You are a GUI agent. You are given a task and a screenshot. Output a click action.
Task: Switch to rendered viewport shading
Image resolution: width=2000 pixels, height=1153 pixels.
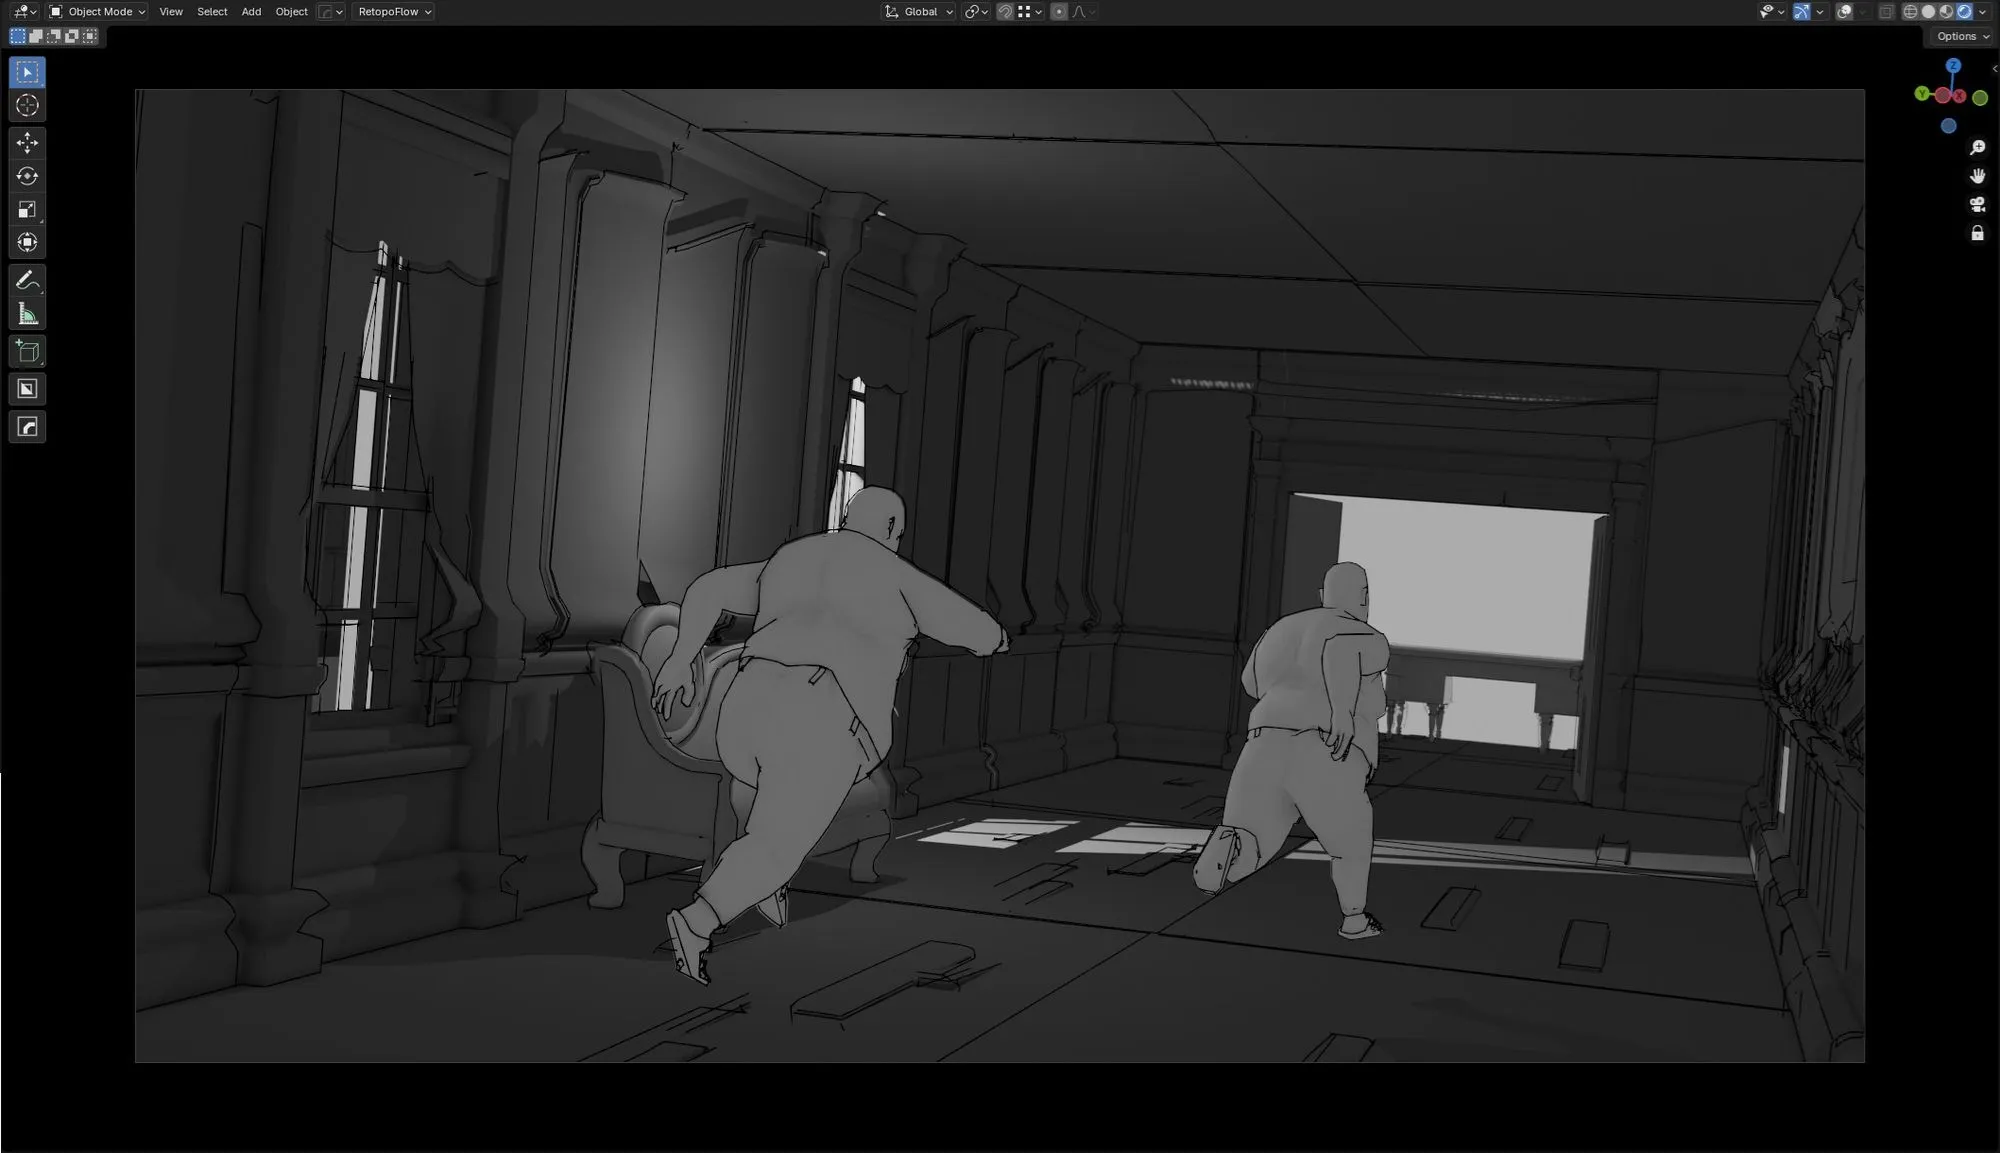(1964, 12)
